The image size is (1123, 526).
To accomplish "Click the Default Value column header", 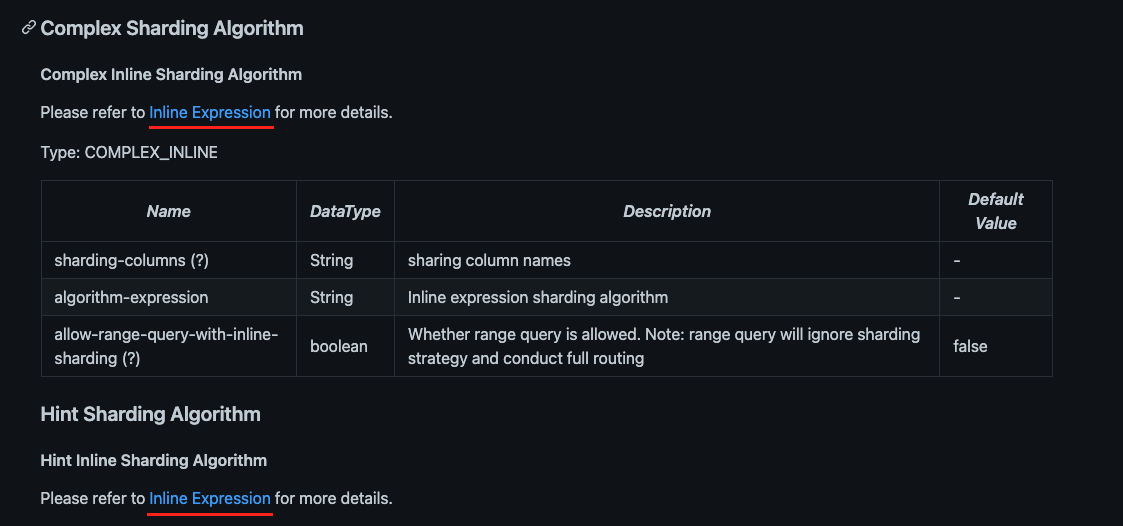I will [x=996, y=211].
